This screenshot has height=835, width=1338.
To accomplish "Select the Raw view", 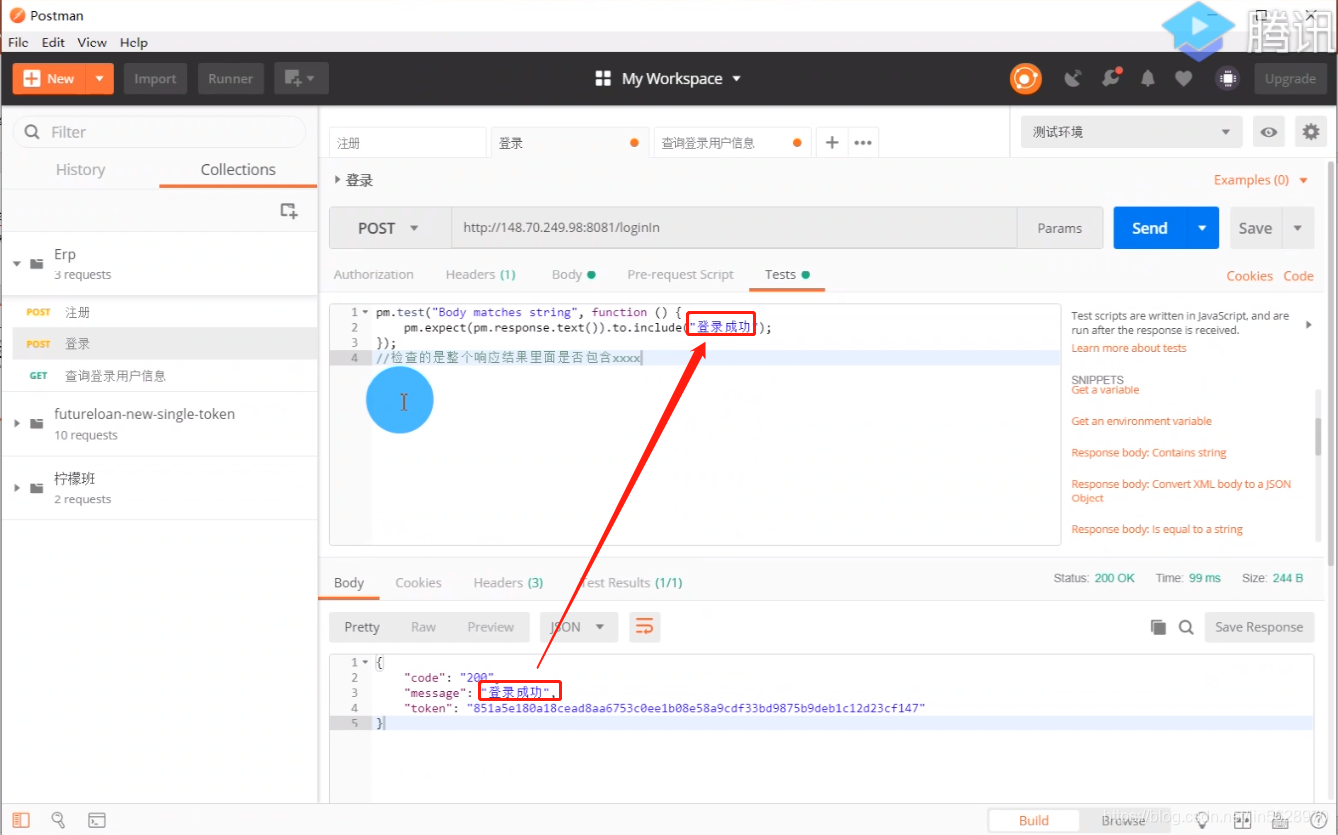I will pos(423,627).
